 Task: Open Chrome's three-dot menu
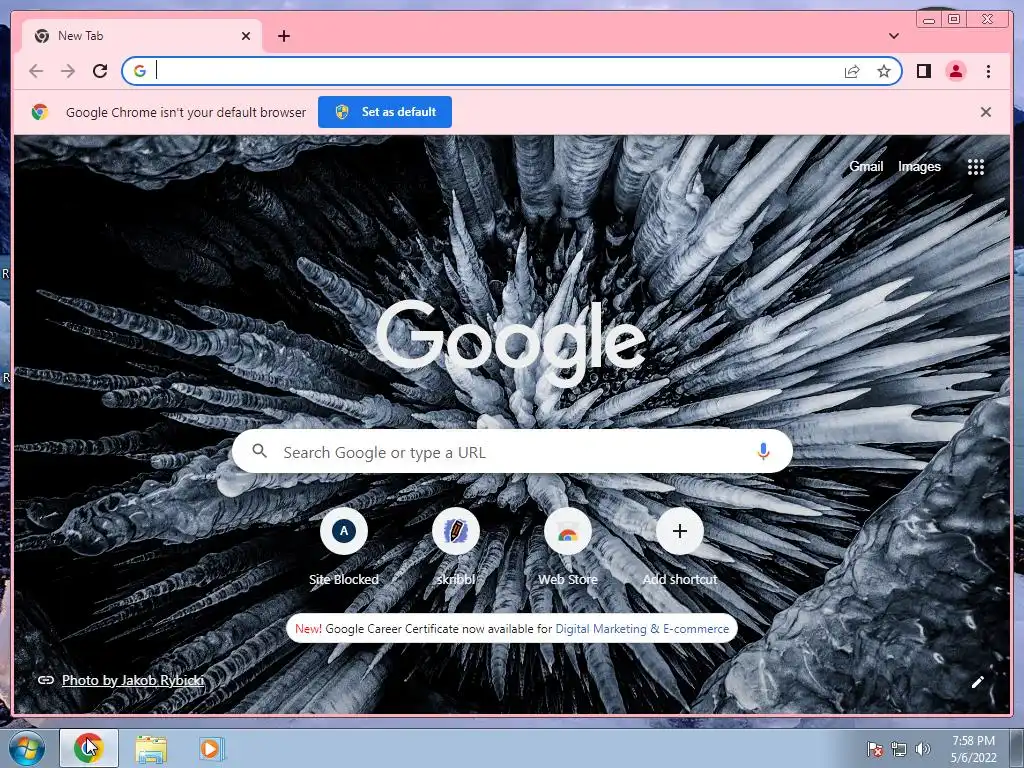point(988,71)
